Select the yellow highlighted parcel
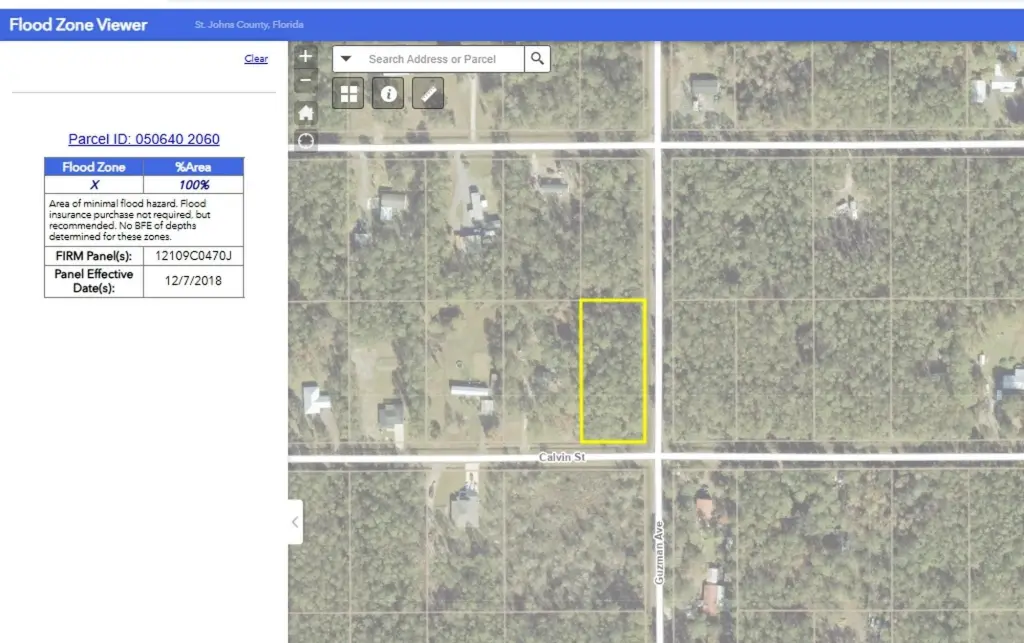The width and height of the screenshot is (1024, 643). click(x=613, y=370)
